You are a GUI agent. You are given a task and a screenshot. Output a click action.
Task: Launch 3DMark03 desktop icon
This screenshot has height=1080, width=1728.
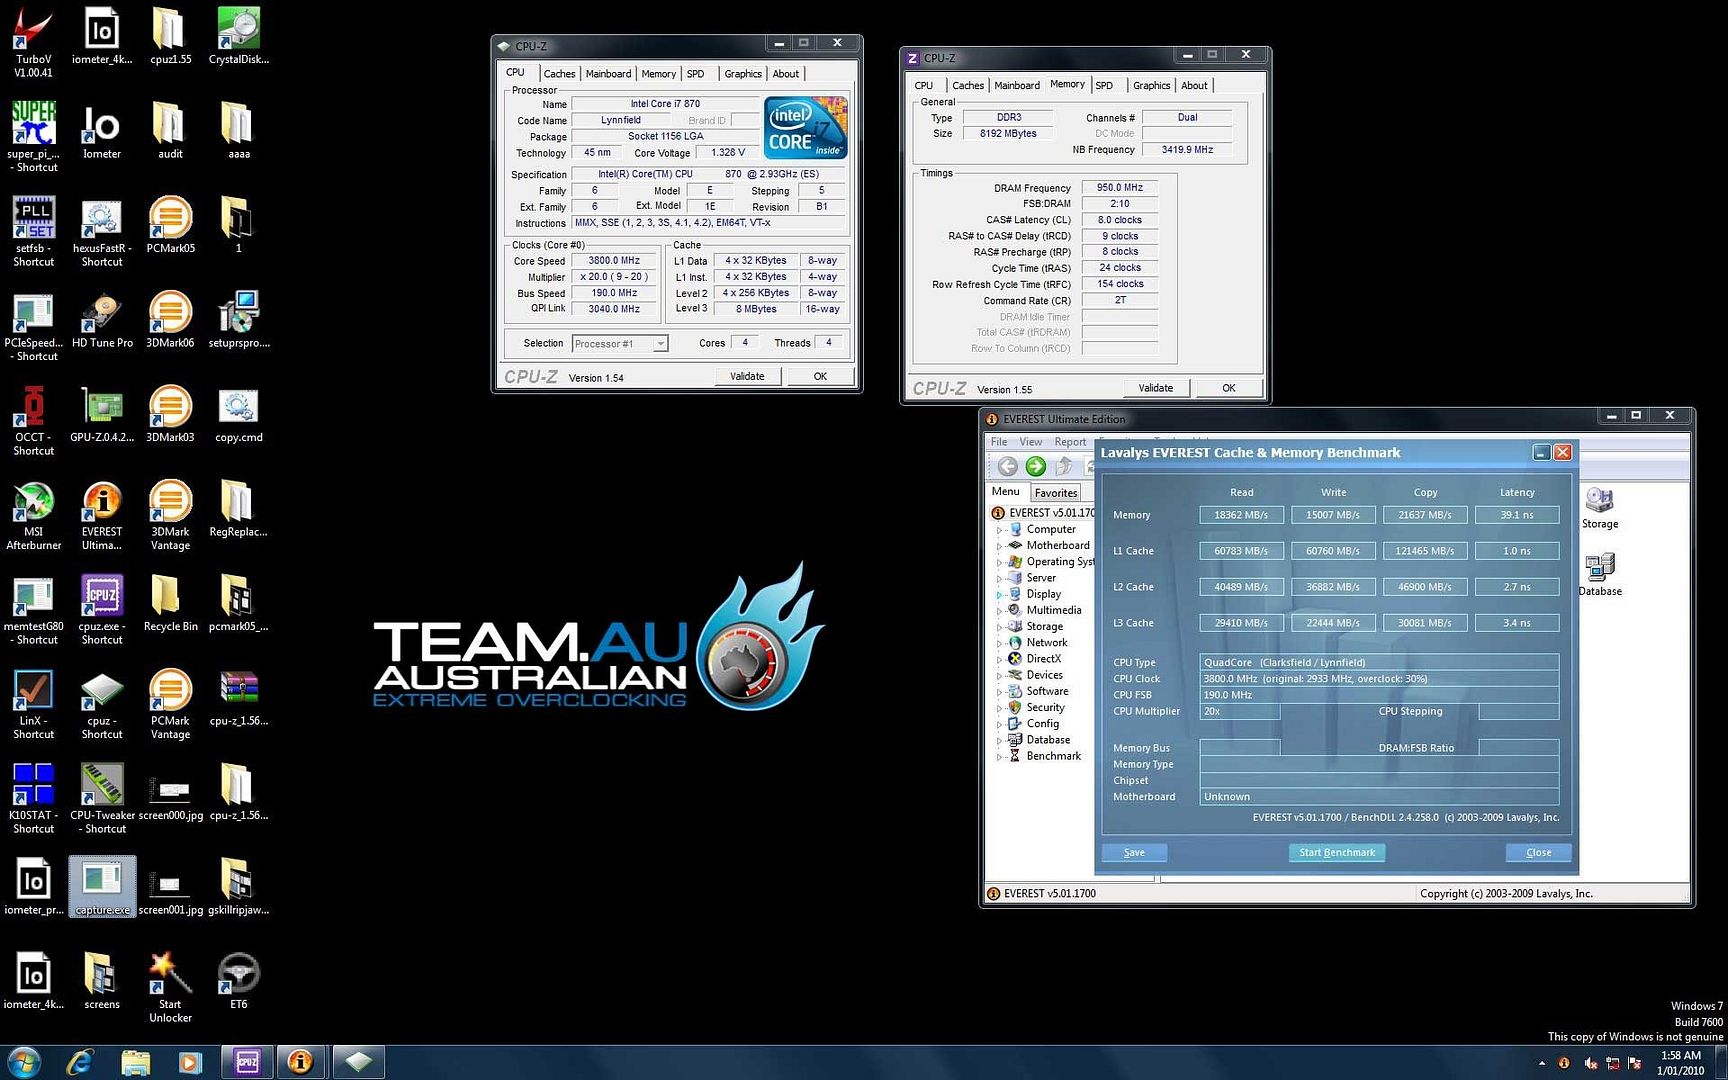point(170,415)
